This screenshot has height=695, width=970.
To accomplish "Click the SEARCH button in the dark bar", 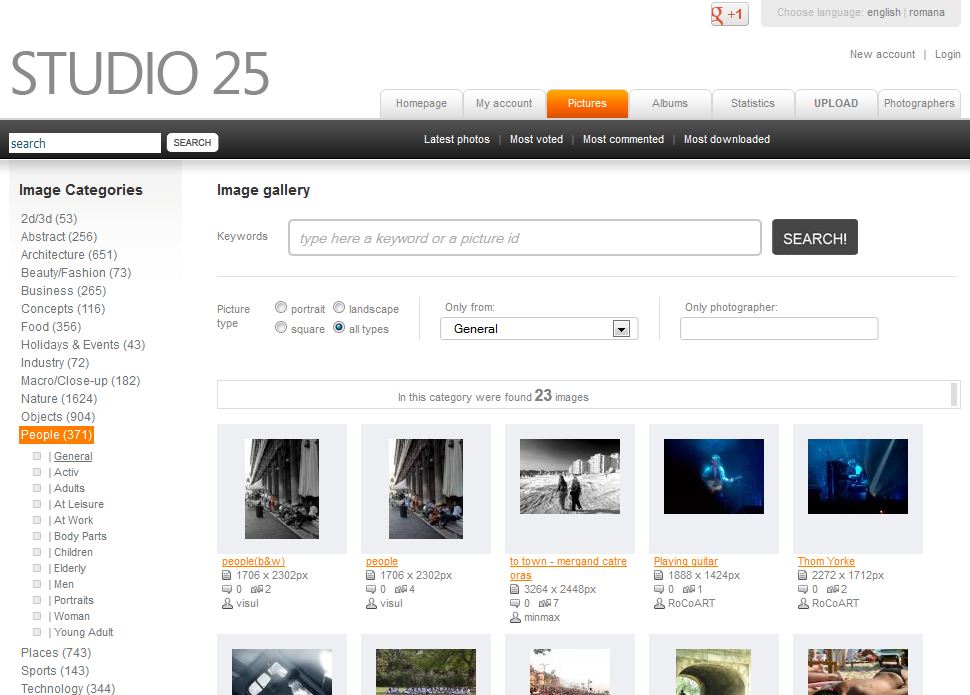I will pos(192,142).
